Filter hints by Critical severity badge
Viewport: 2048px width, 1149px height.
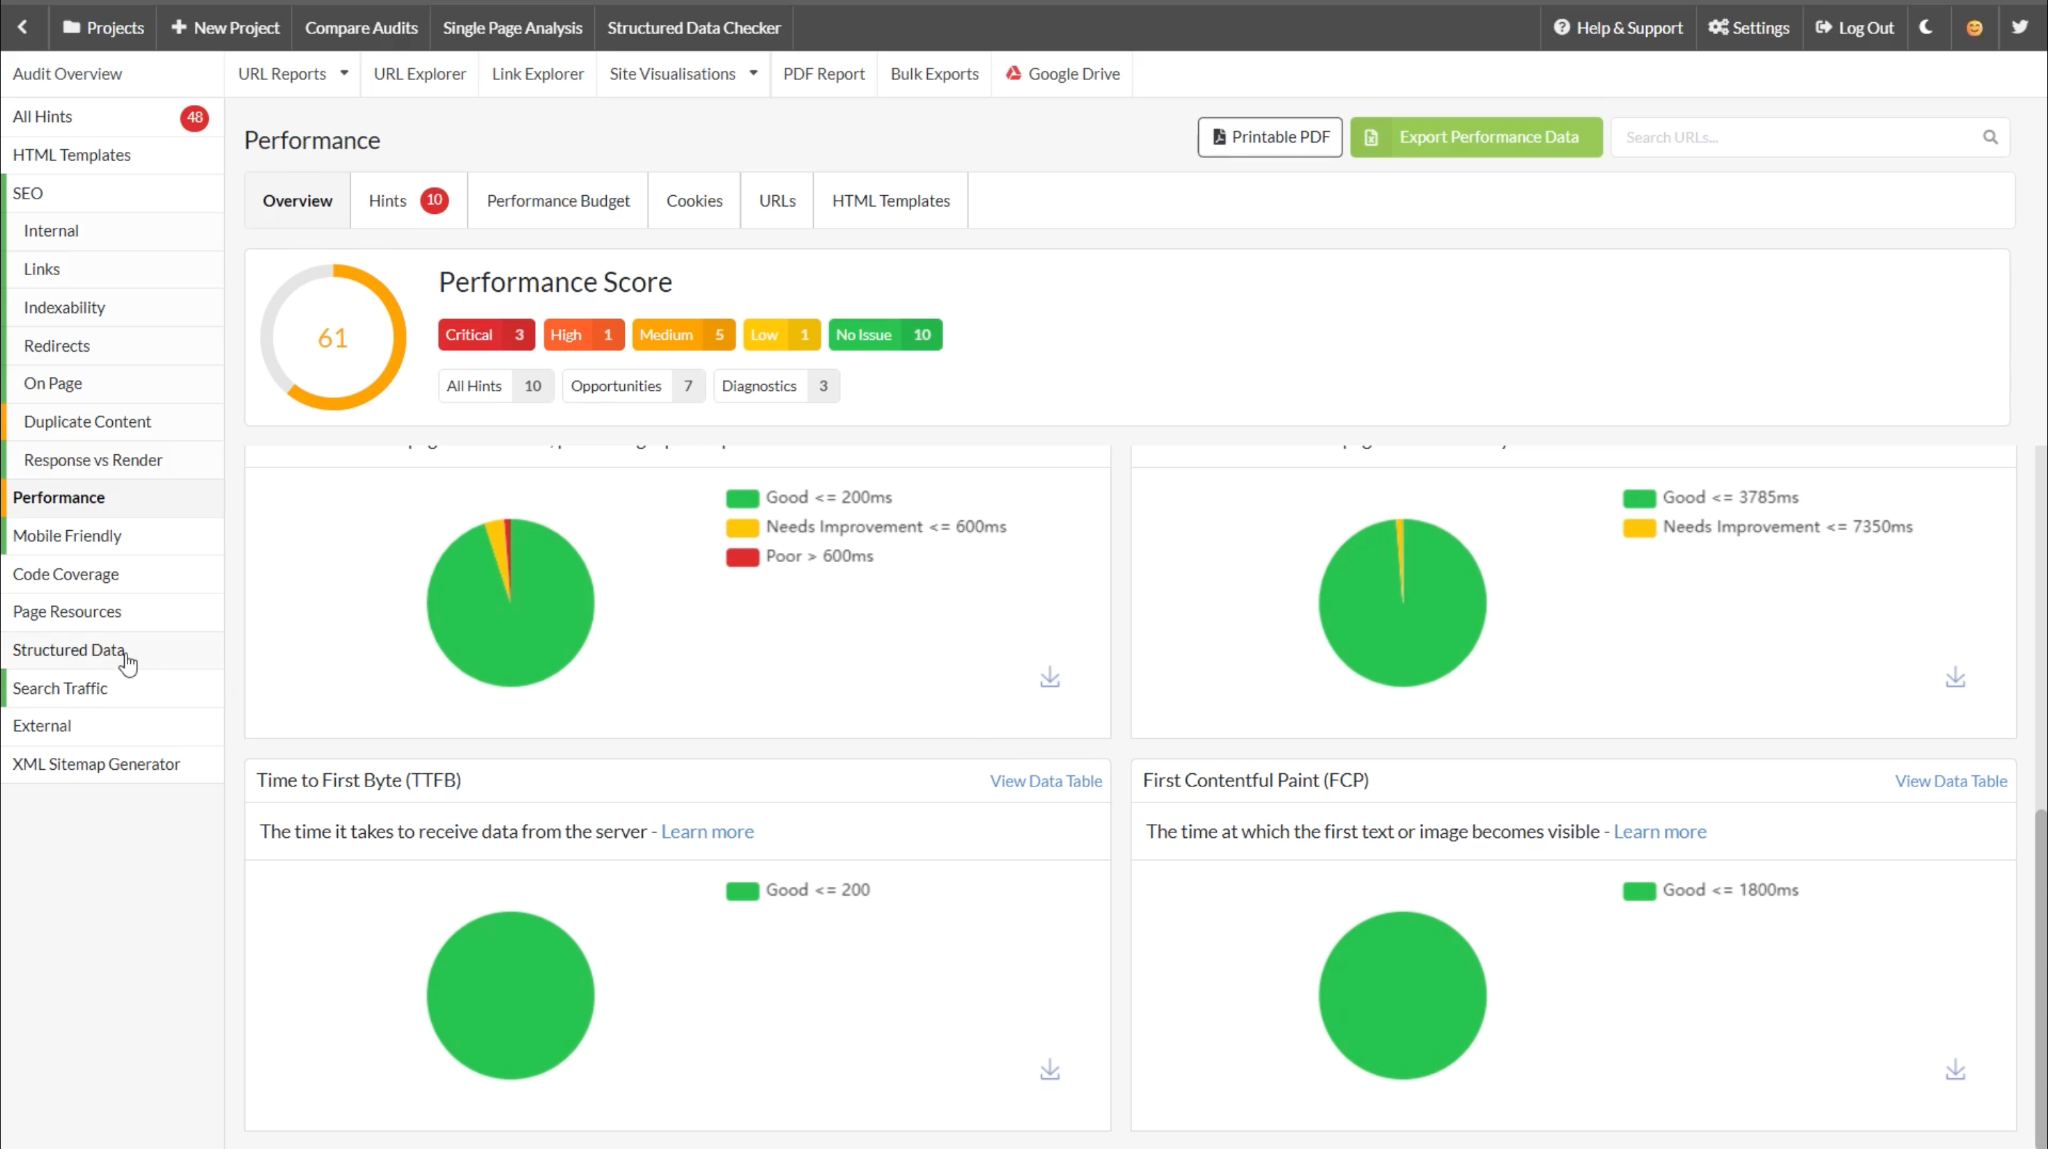point(486,335)
